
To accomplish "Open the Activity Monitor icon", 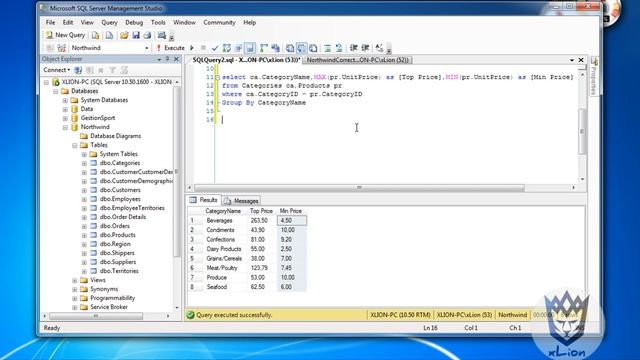I will 162,36.
